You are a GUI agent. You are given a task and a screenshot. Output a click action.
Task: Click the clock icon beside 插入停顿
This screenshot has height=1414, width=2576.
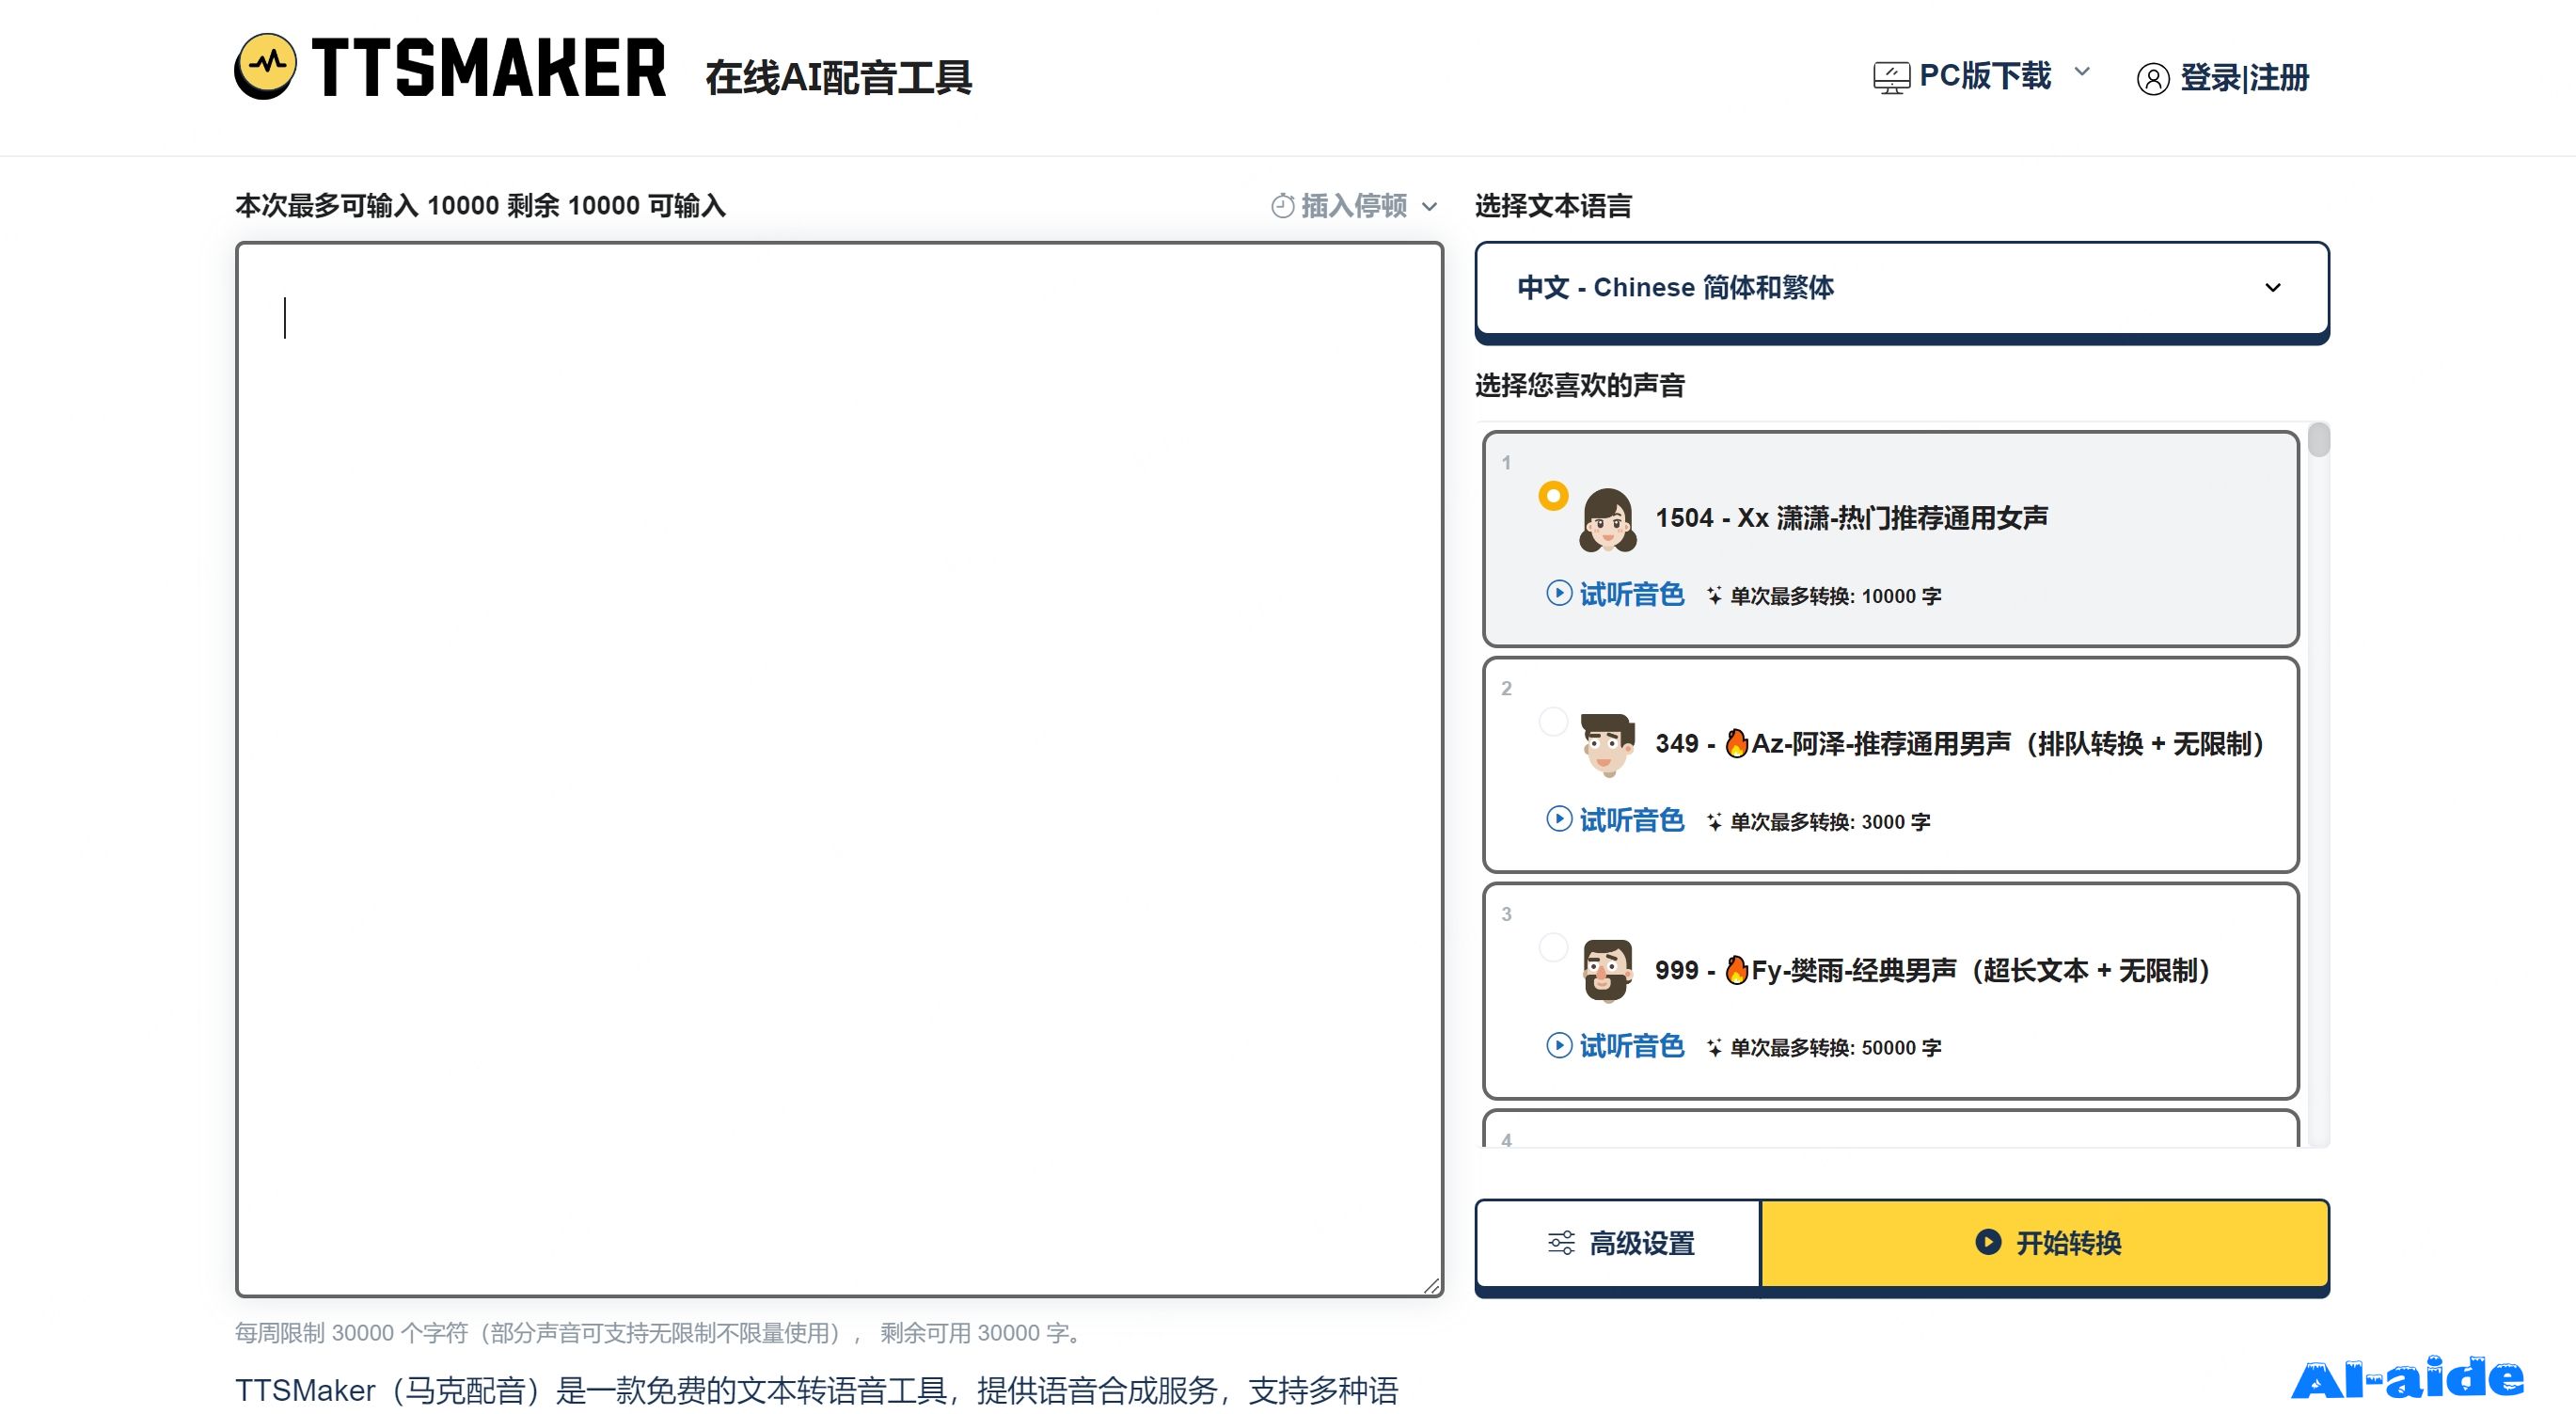1282,206
